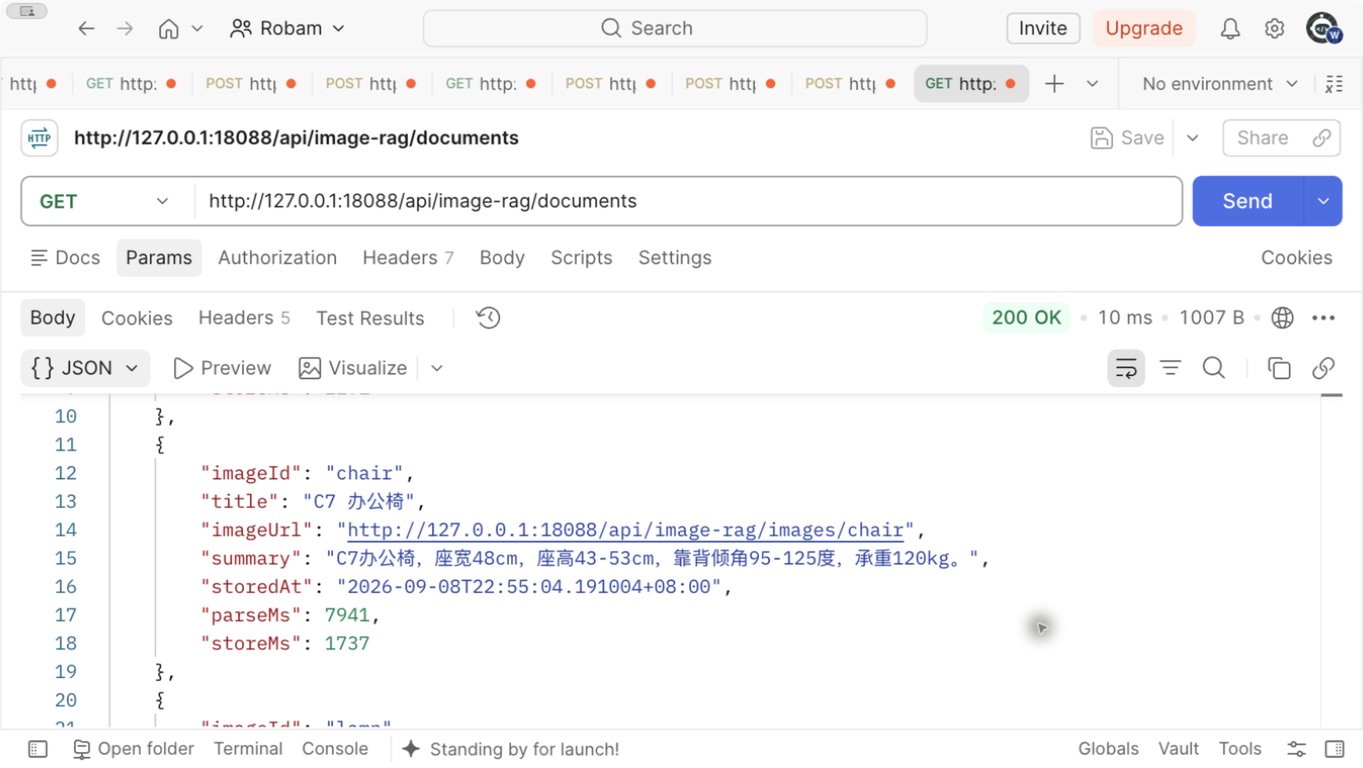Open the request Headers tab
The width and height of the screenshot is (1363, 768).
[408, 258]
